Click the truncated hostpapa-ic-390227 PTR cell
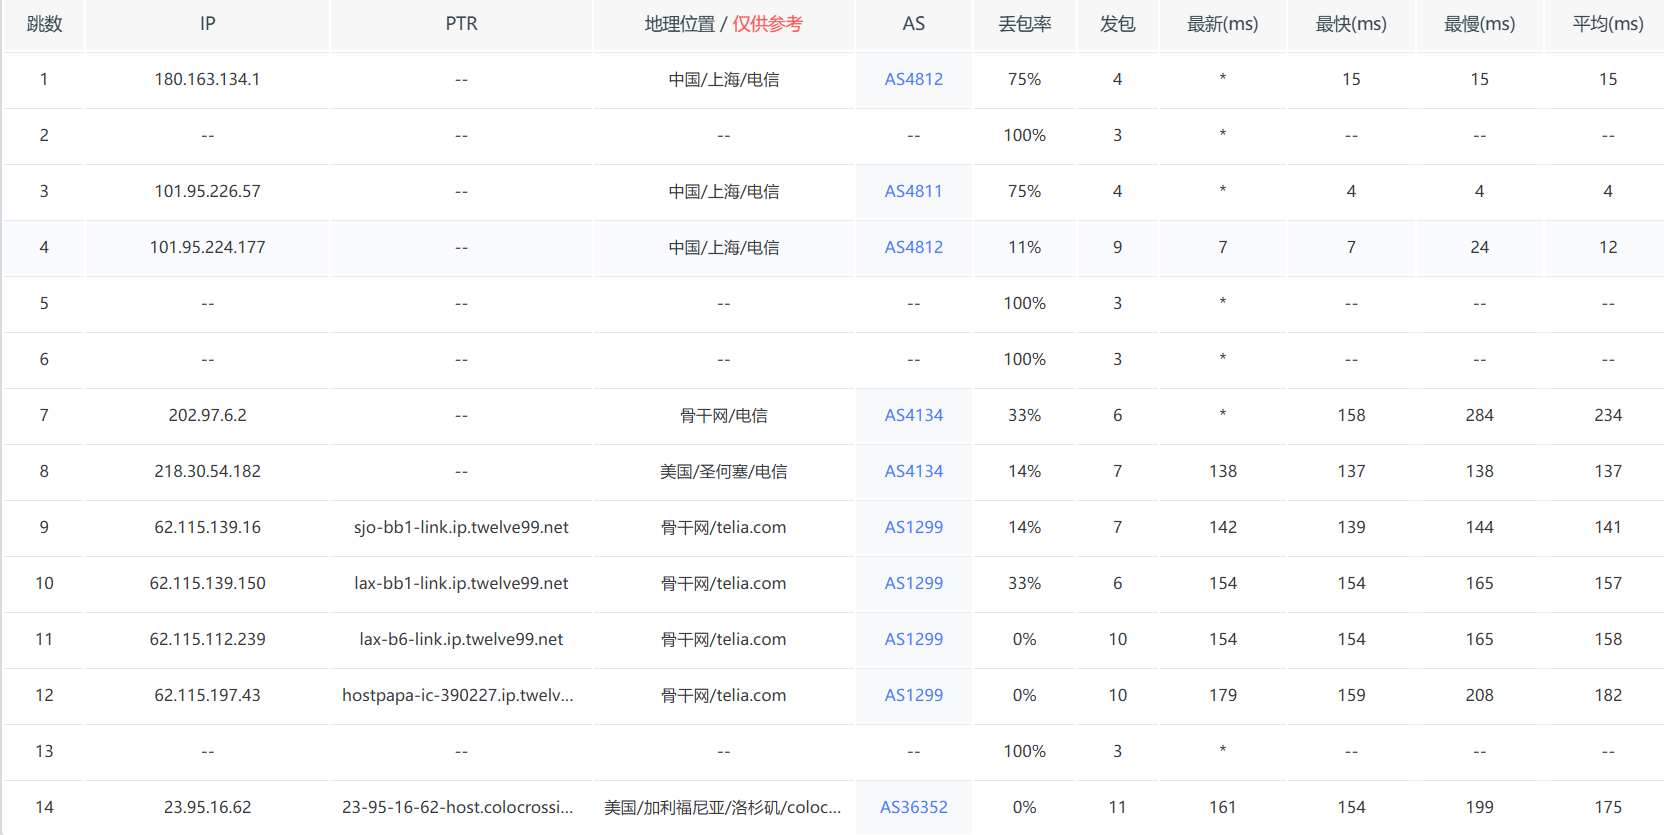The width and height of the screenshot is (1664, 835). click(x=457, y=695)
